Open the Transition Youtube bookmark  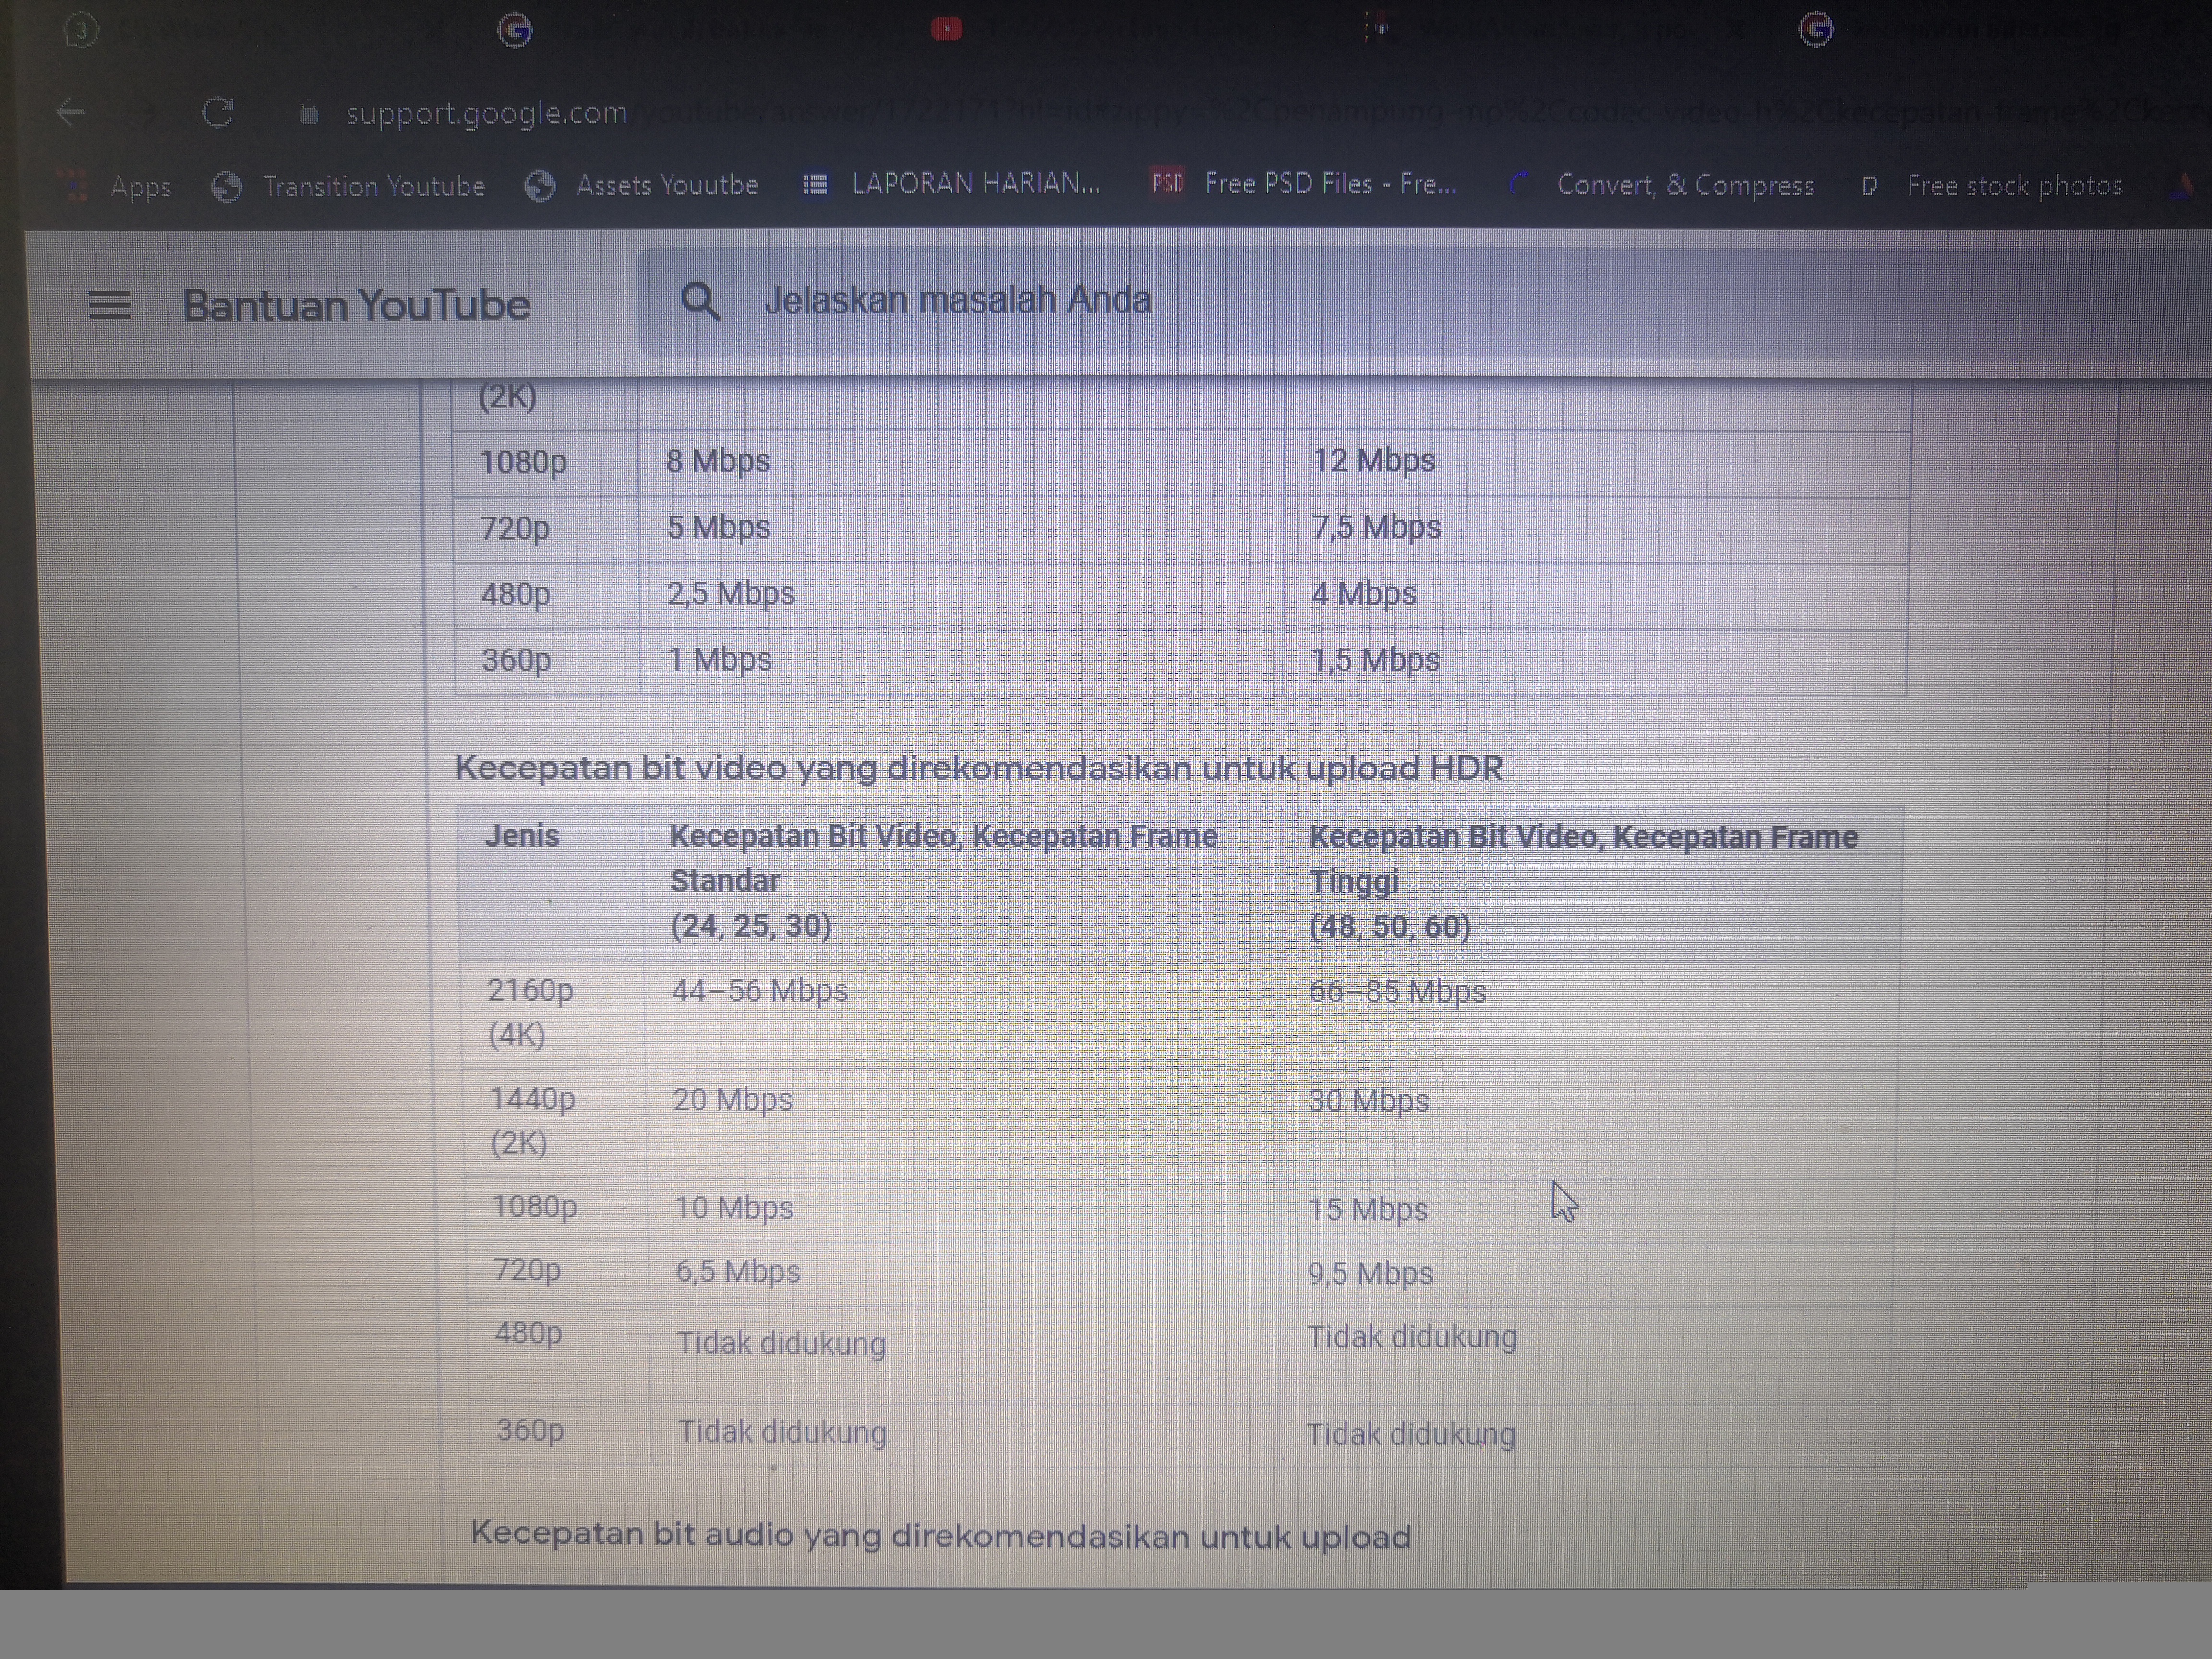pos(374,186)
